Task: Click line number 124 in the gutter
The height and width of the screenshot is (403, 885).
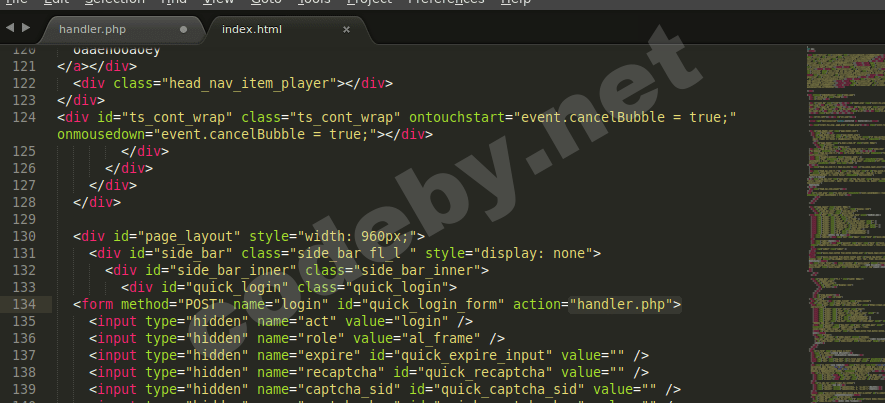Action: click(x=24, y=117)
